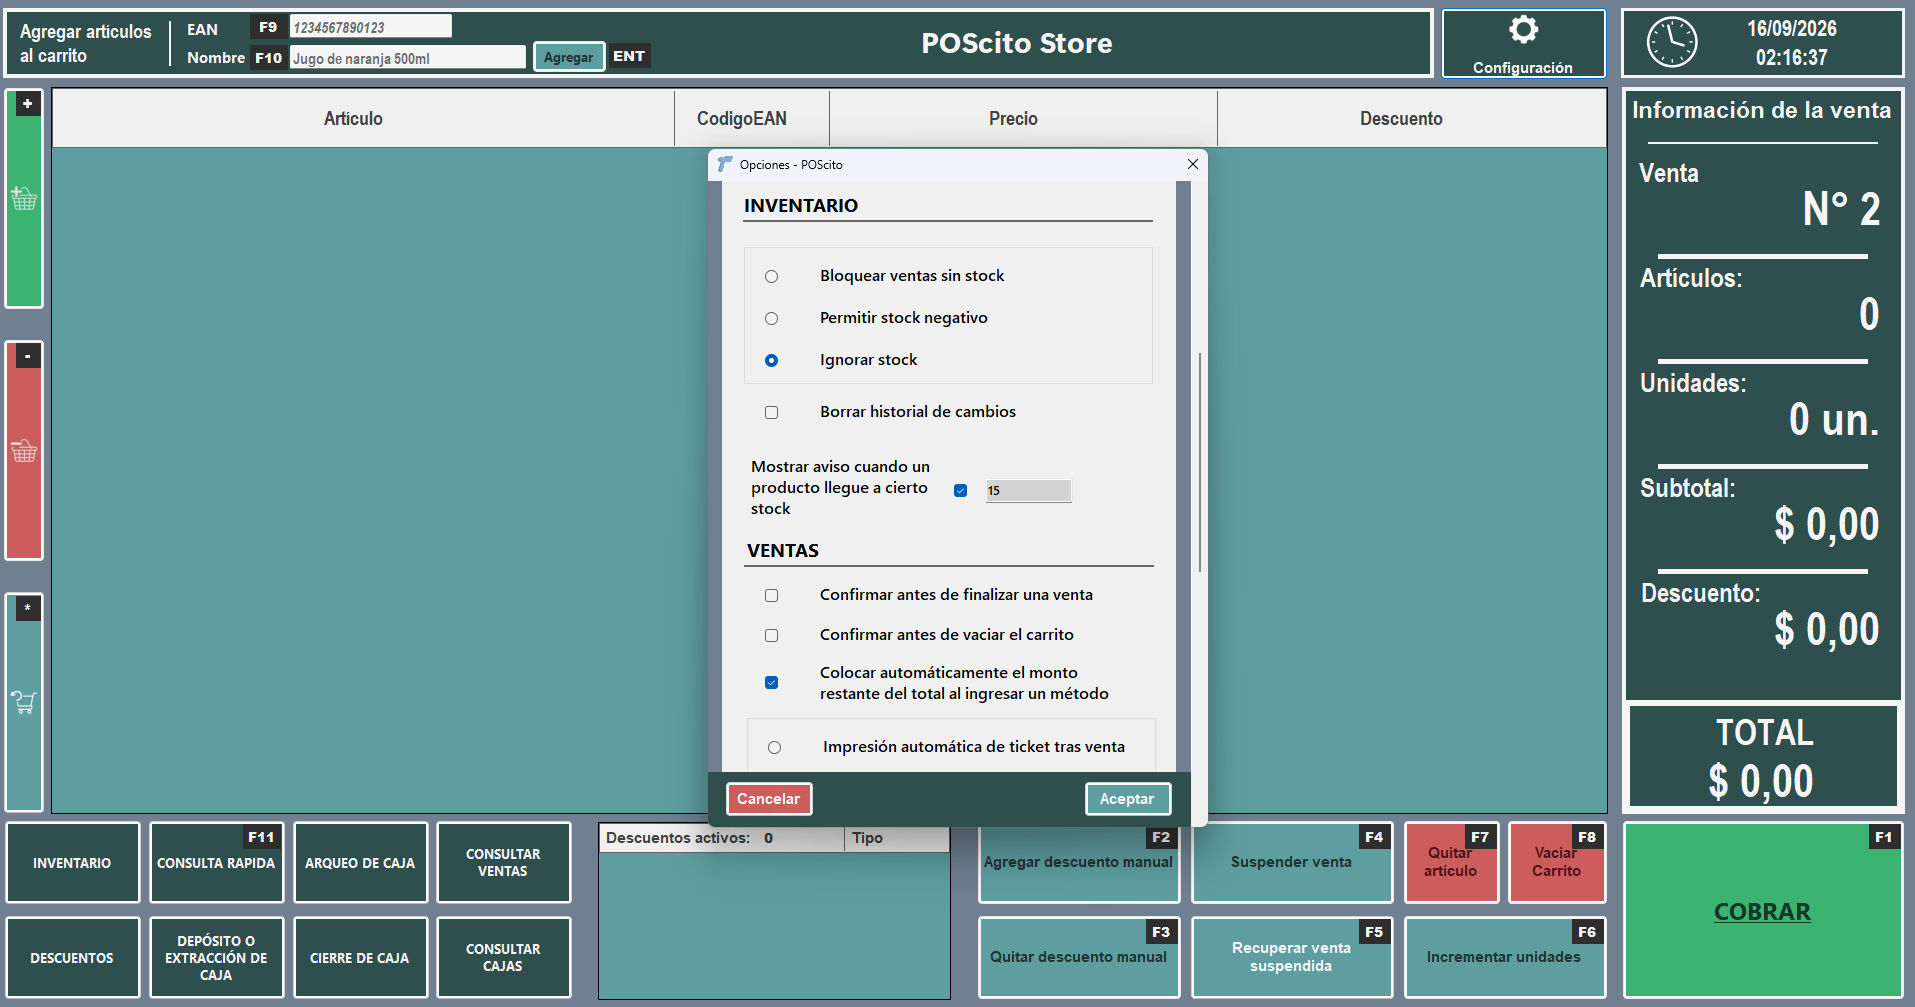1915x1007 pixels.
Task: Close the Opciones - POScito dialog
Action: (x=1192, y=164)
